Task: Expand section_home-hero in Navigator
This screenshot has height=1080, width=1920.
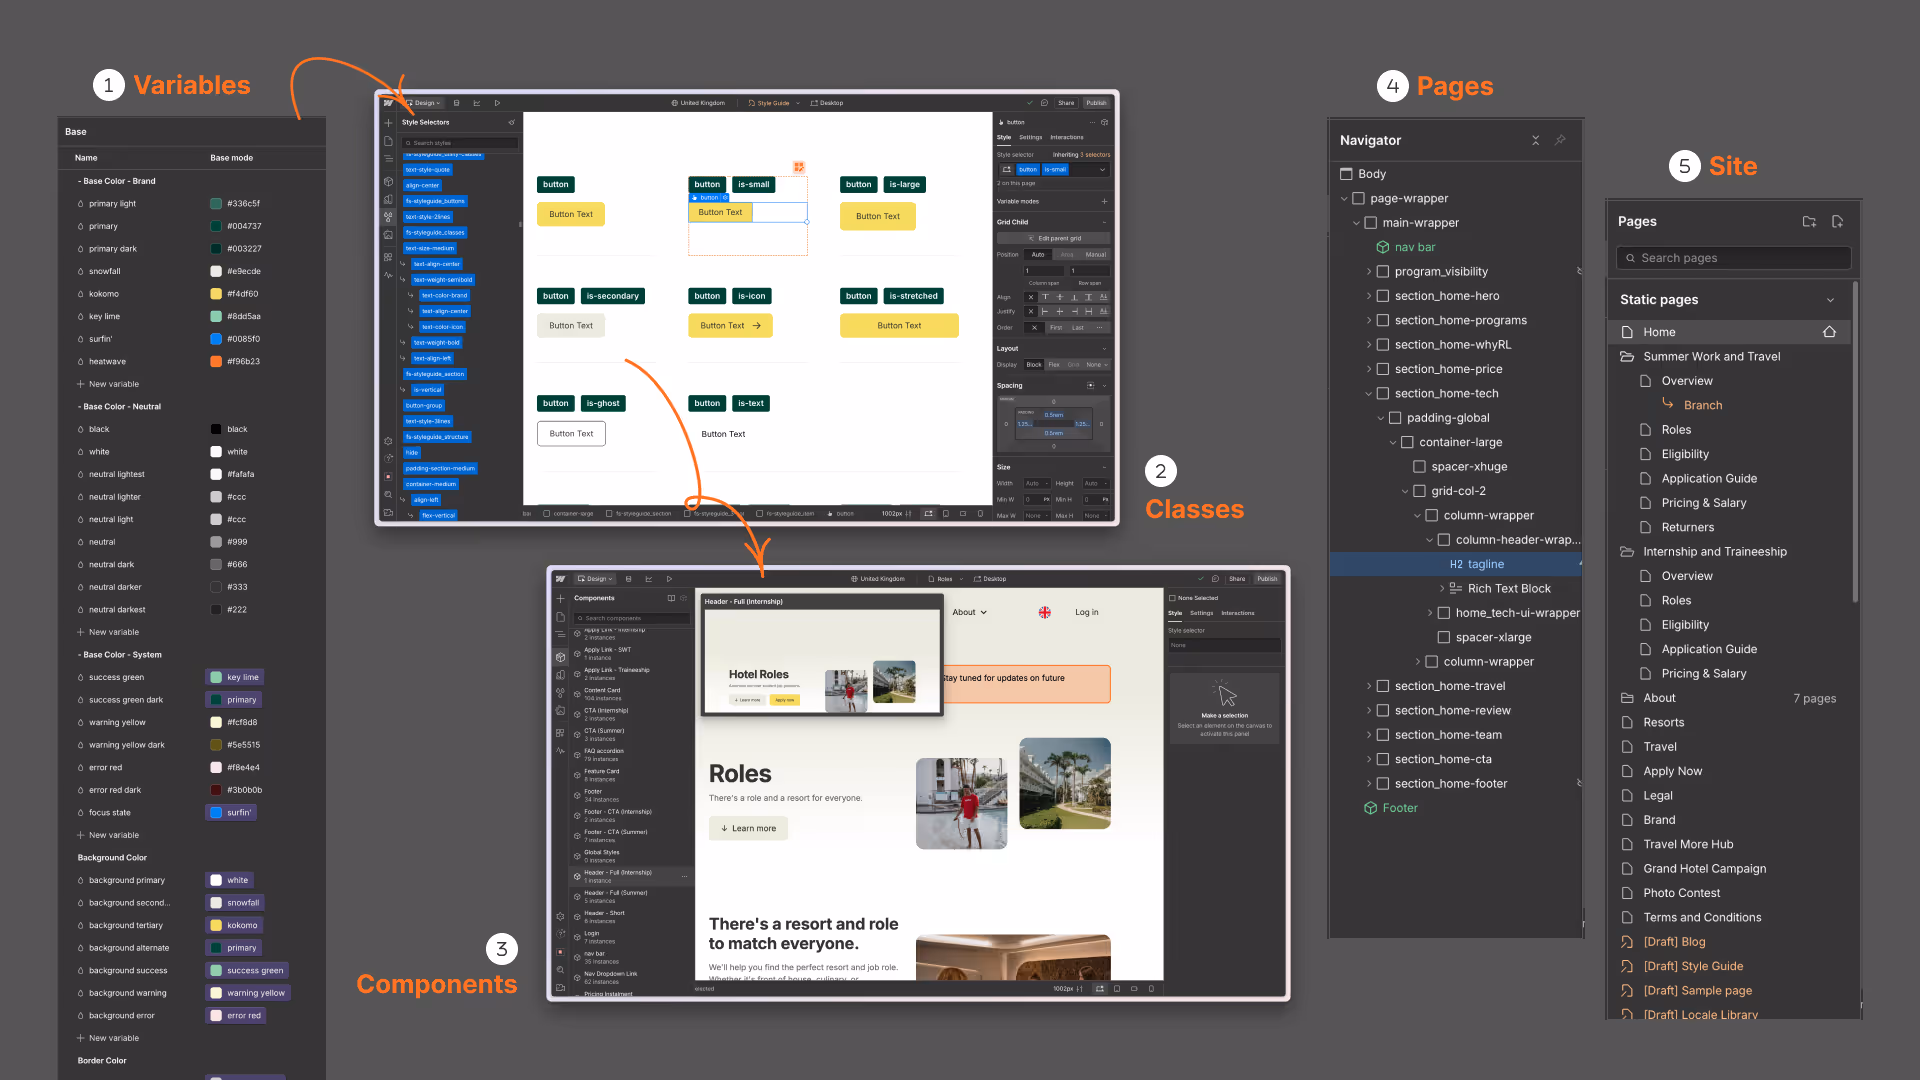Action: pyautogui.click(x=1369, y=296)
